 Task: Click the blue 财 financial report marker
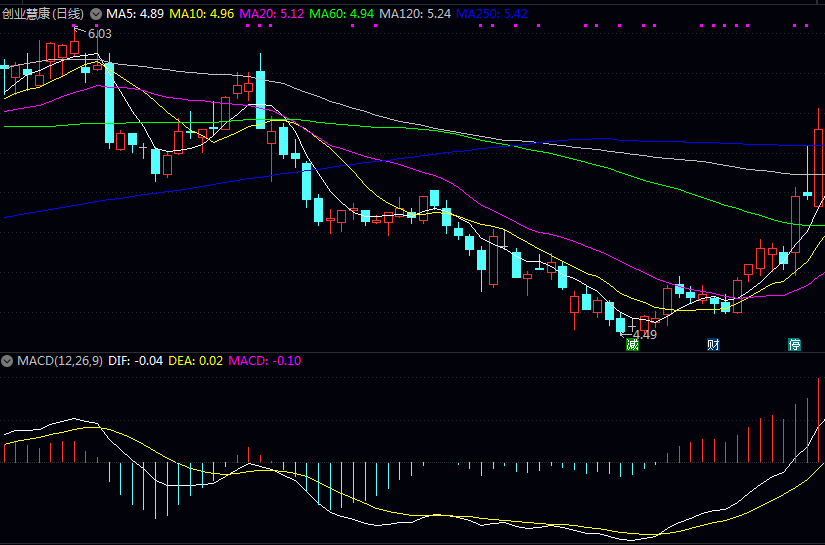[713, 344]
